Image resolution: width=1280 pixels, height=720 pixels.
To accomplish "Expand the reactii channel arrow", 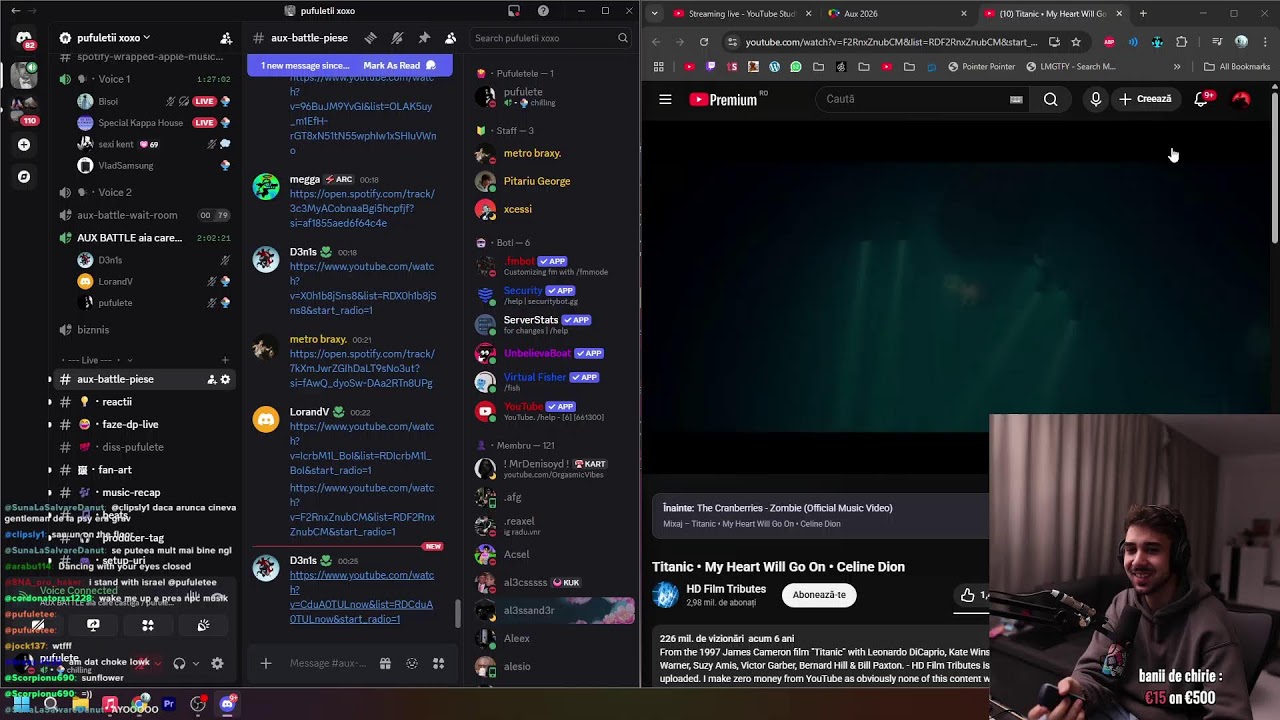I will 50,402.
